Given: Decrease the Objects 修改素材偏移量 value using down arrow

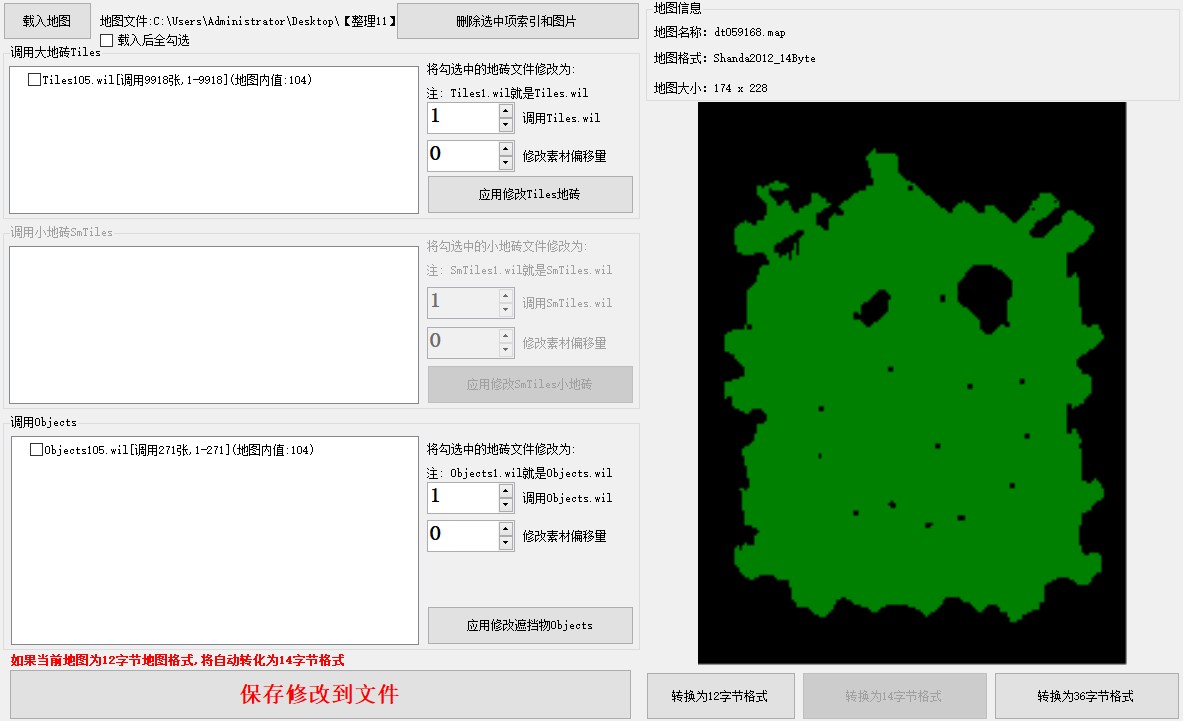Looking at the screenshot, I should tap(506, 543).
